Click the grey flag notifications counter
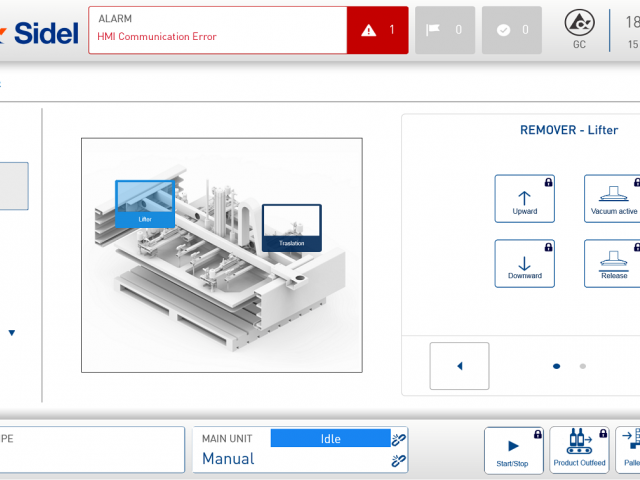Viewport: 640px width, 480px height. click(444, 30)
